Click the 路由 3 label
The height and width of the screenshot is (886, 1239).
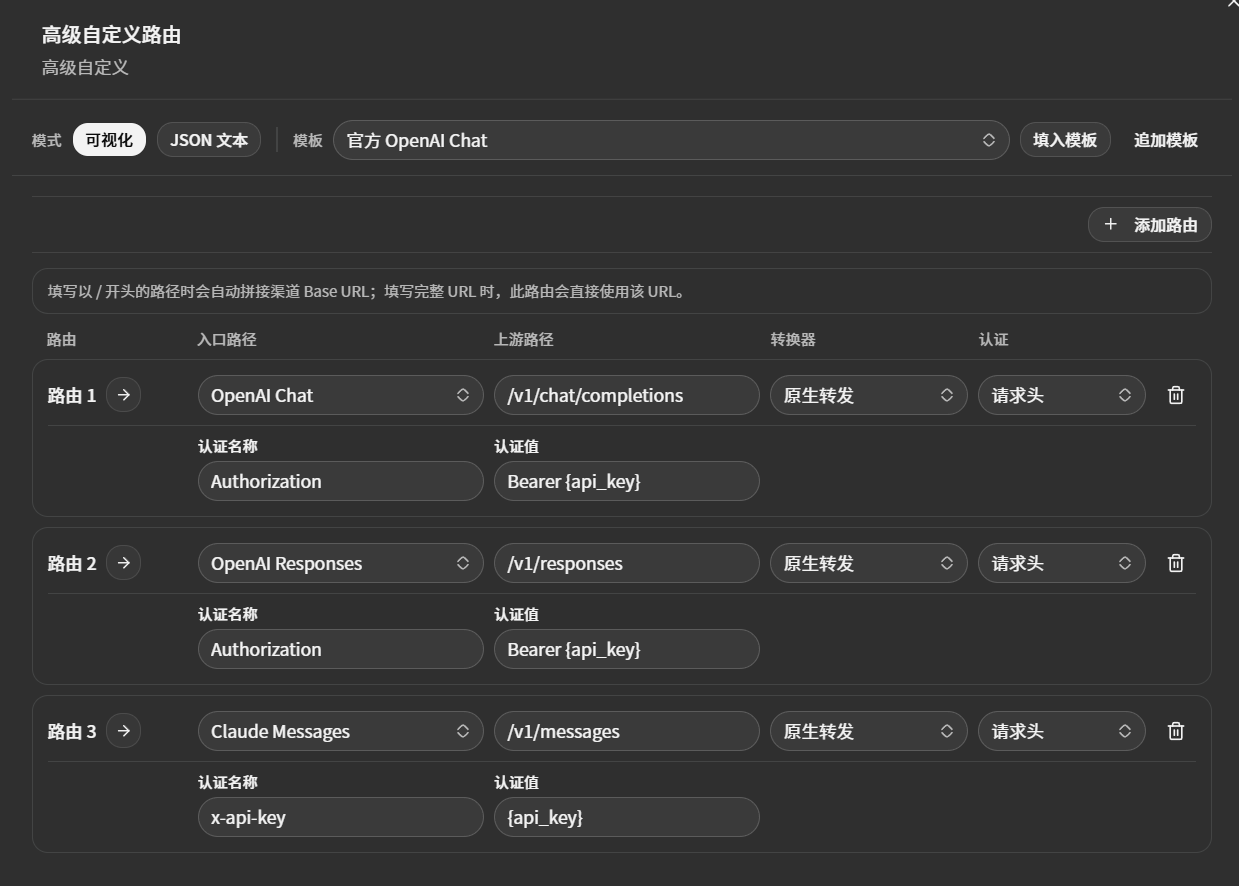[72, 731]
